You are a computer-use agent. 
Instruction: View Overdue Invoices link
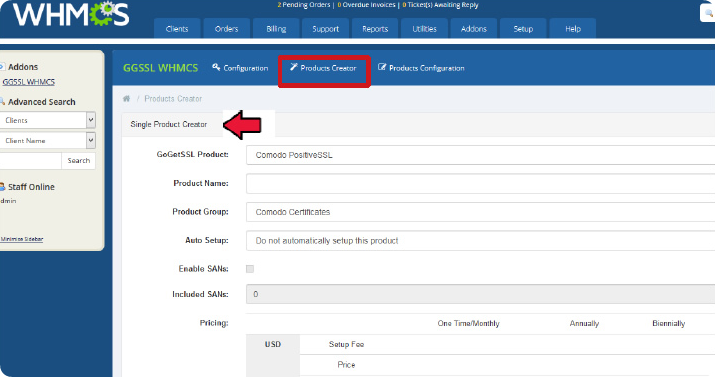(x=367, y=5)
